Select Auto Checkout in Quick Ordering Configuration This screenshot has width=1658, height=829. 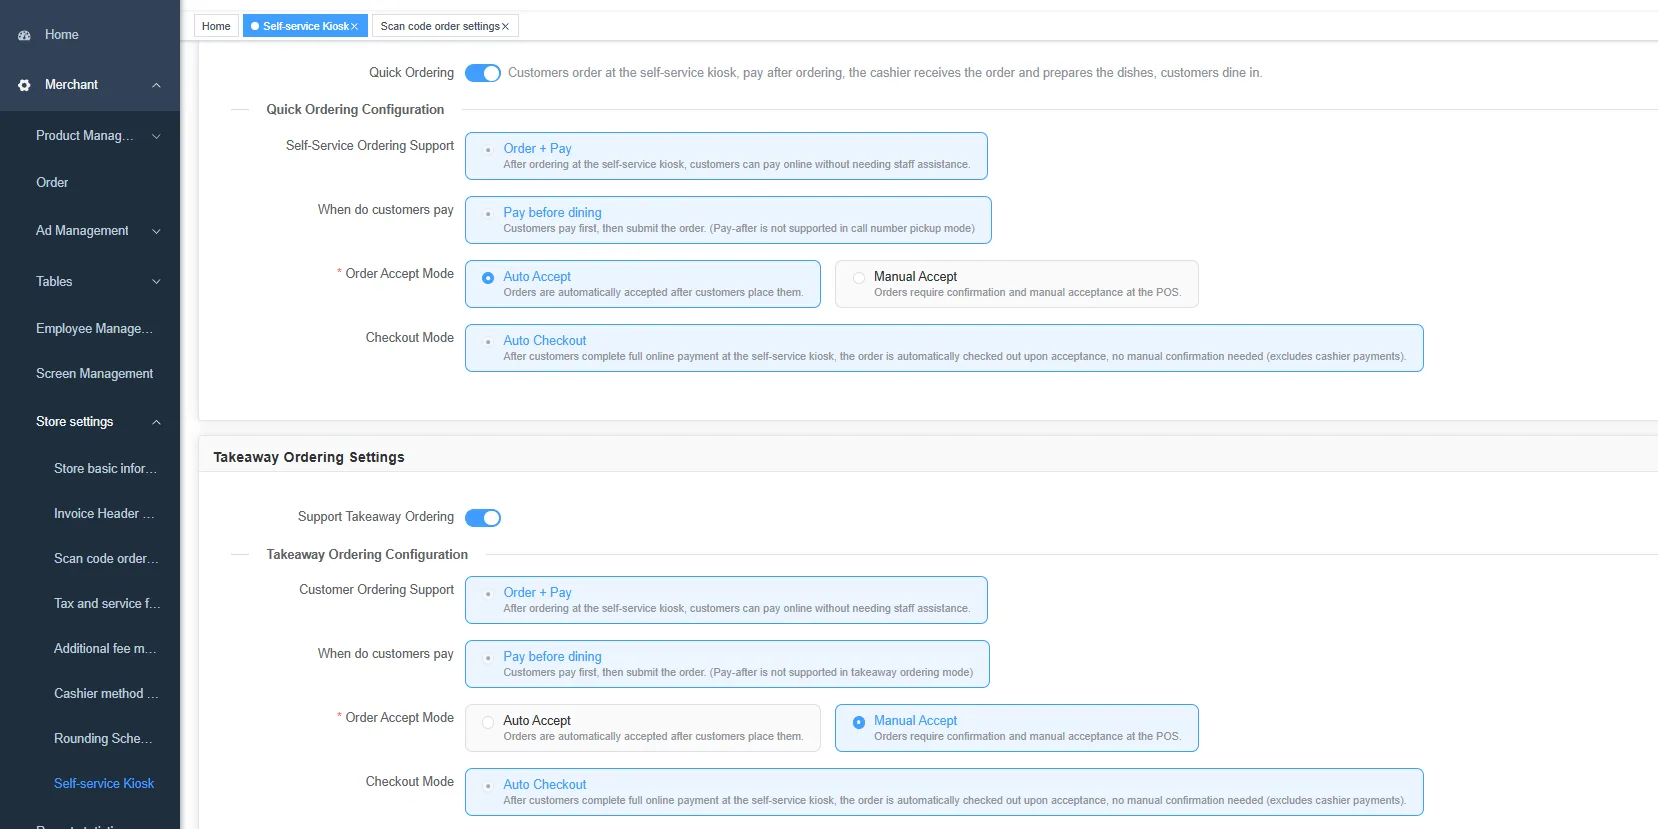click(x=944, y=348)
